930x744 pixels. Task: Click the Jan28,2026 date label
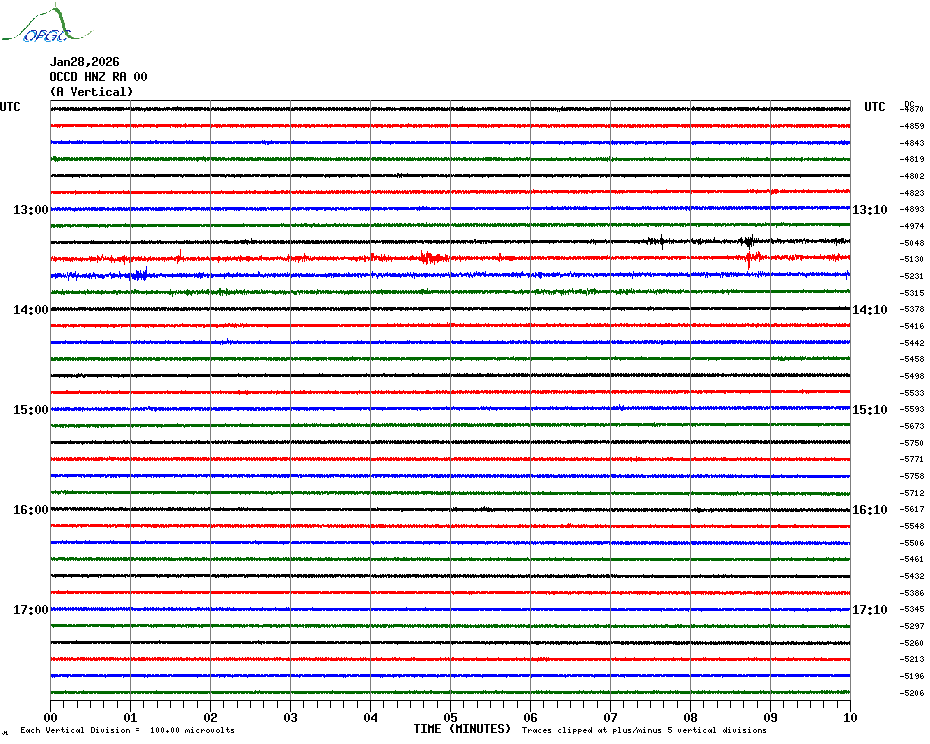(84, 62)
